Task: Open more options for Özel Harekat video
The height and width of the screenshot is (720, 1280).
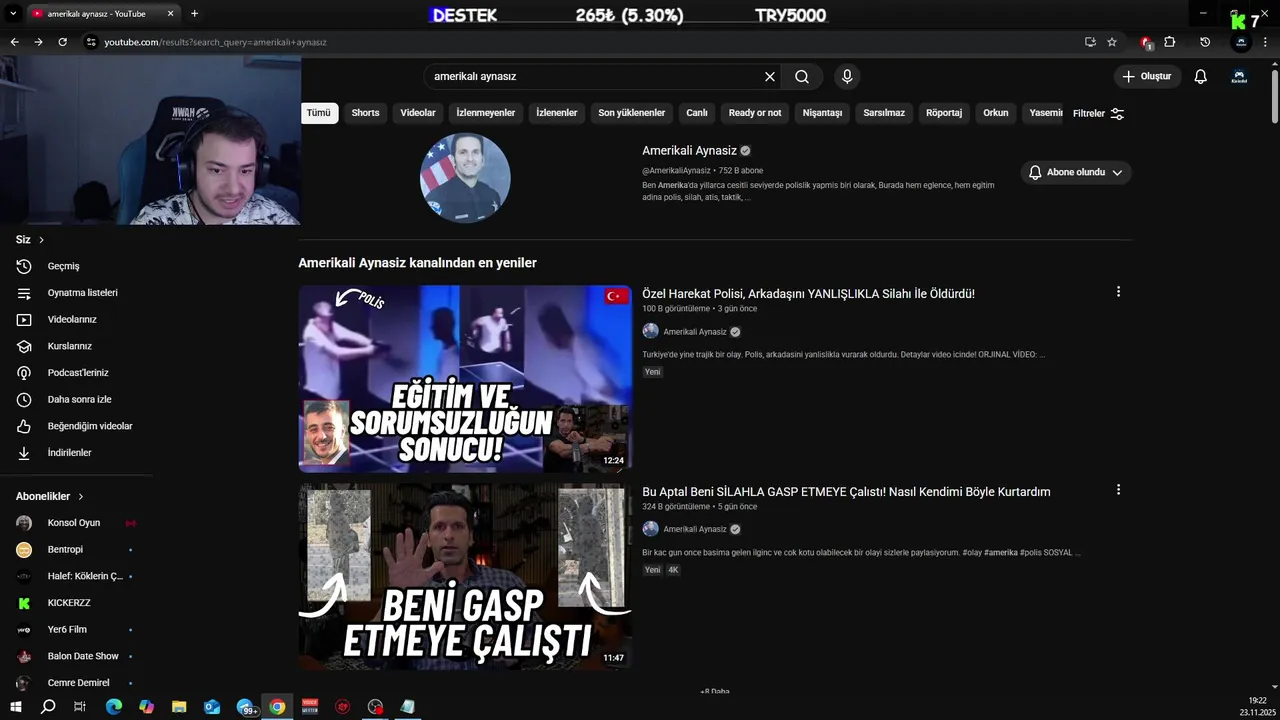Action: tap(1118, 292)
